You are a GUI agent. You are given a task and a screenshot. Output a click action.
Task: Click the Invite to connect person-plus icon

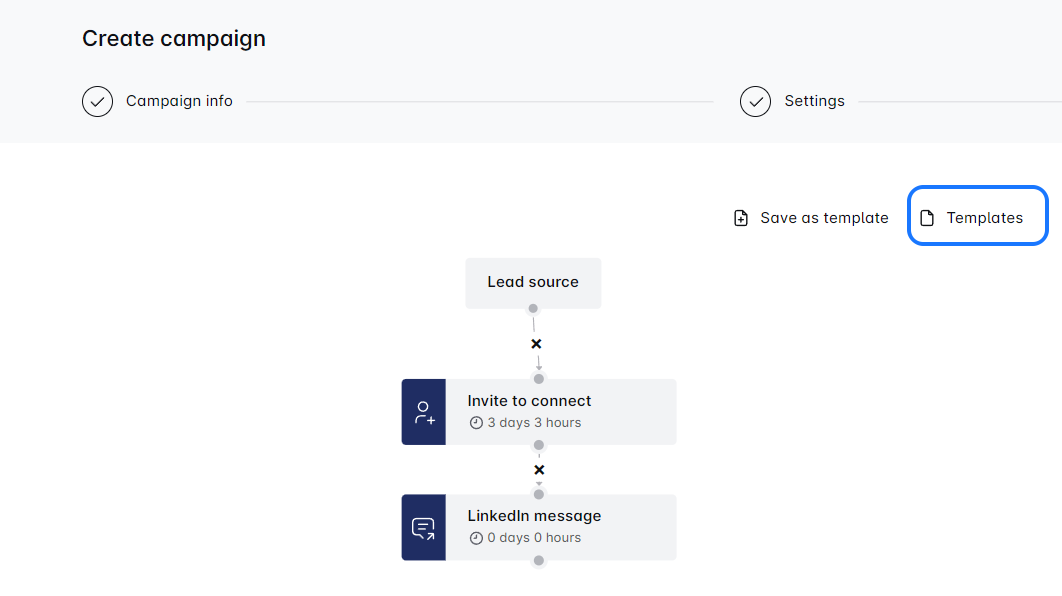424,412
